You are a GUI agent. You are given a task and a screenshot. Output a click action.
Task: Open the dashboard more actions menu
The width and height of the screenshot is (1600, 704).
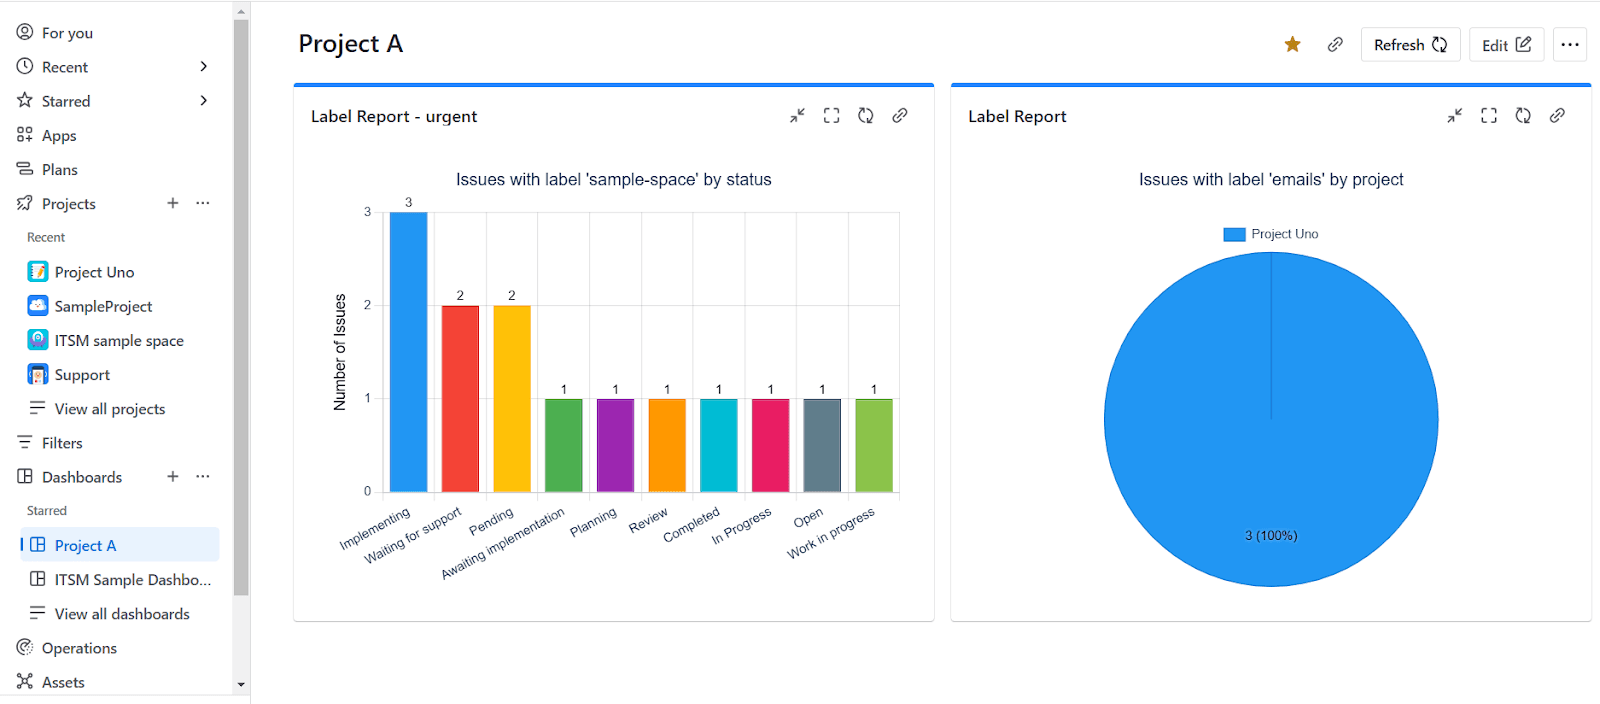tap(1570, 45)
